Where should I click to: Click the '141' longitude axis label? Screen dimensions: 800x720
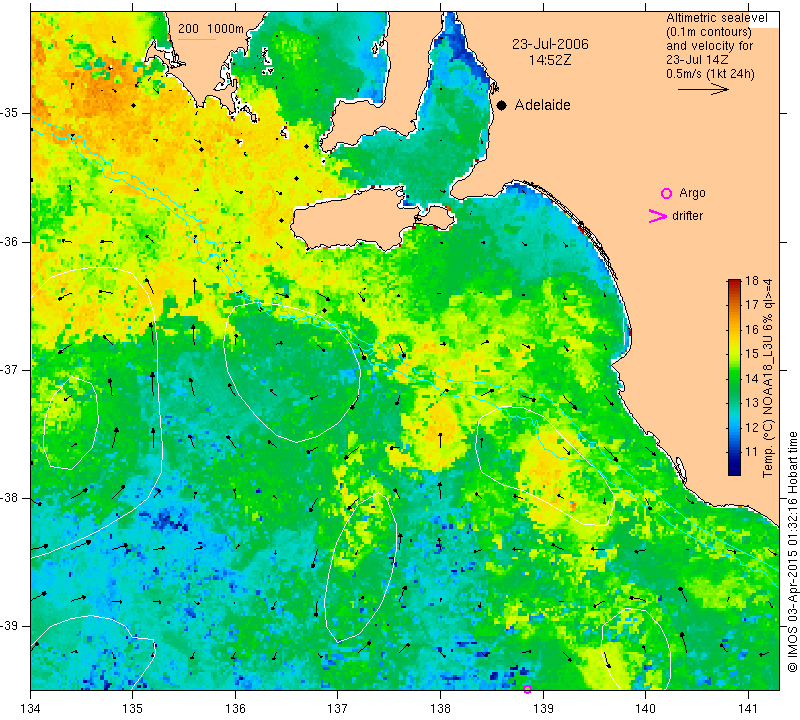[748, 709]
